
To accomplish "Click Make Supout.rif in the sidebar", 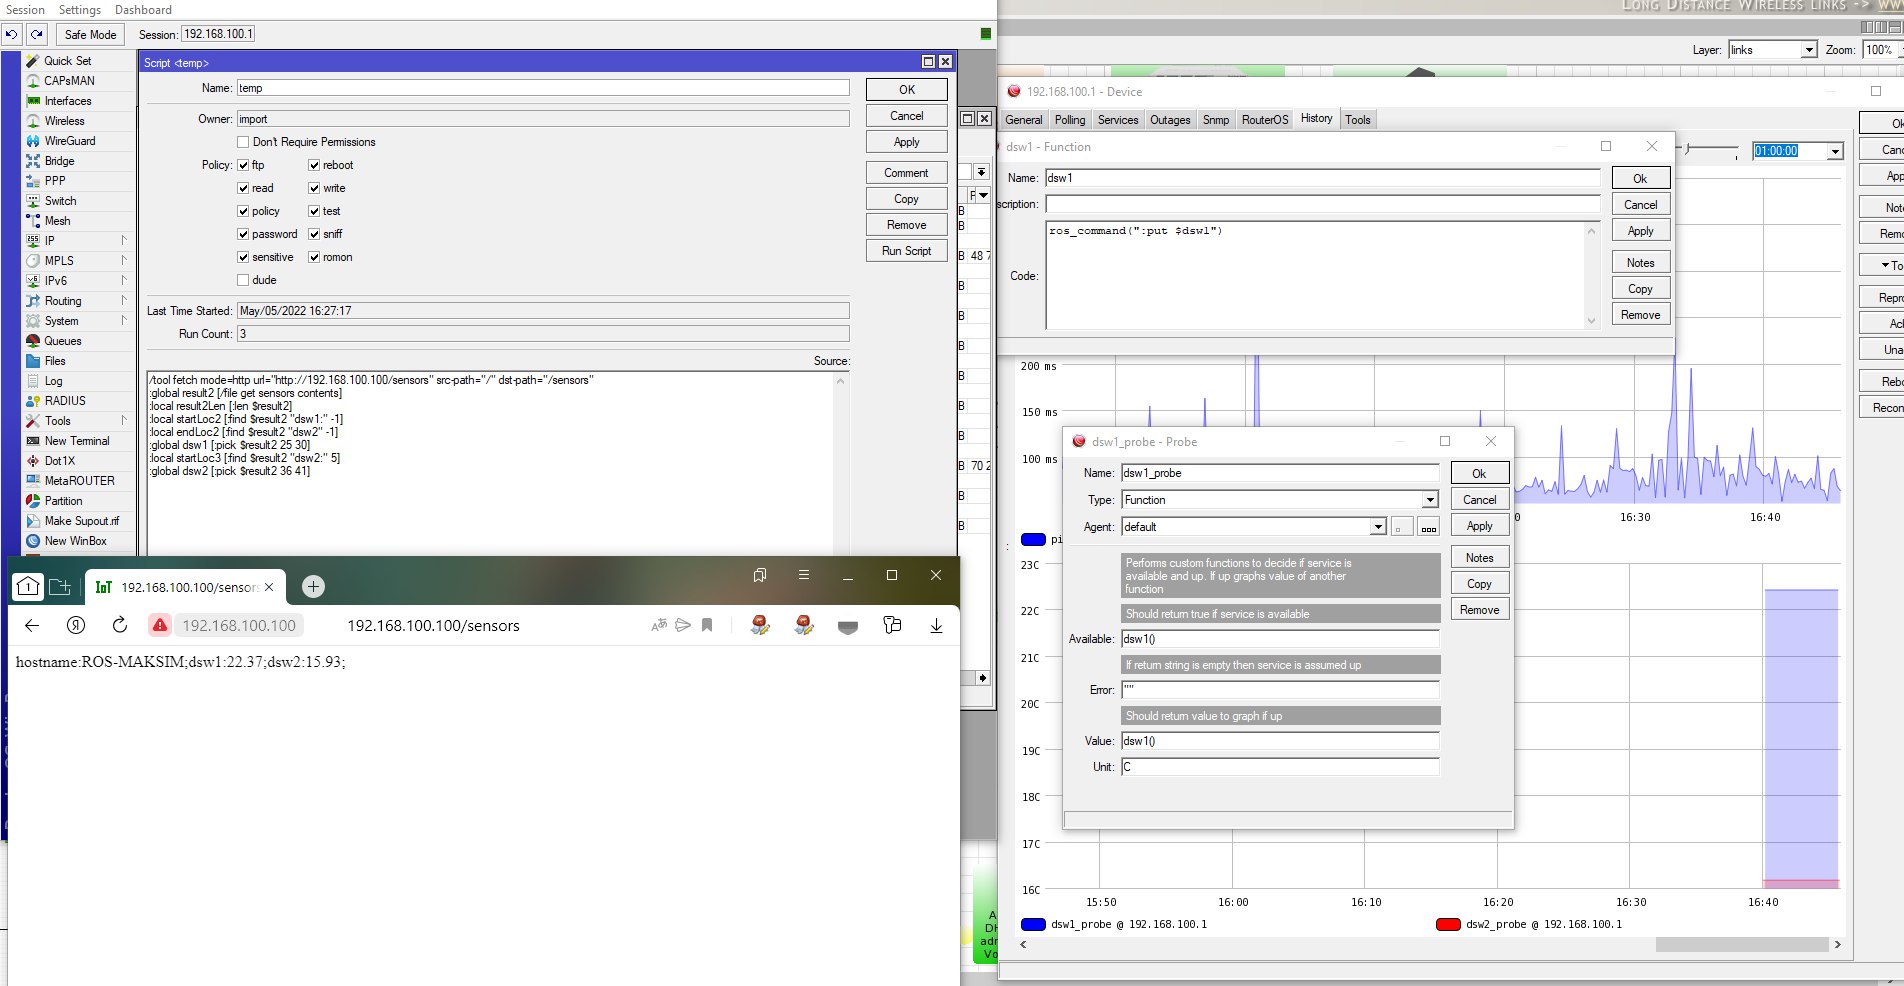I will click(81, 521).
